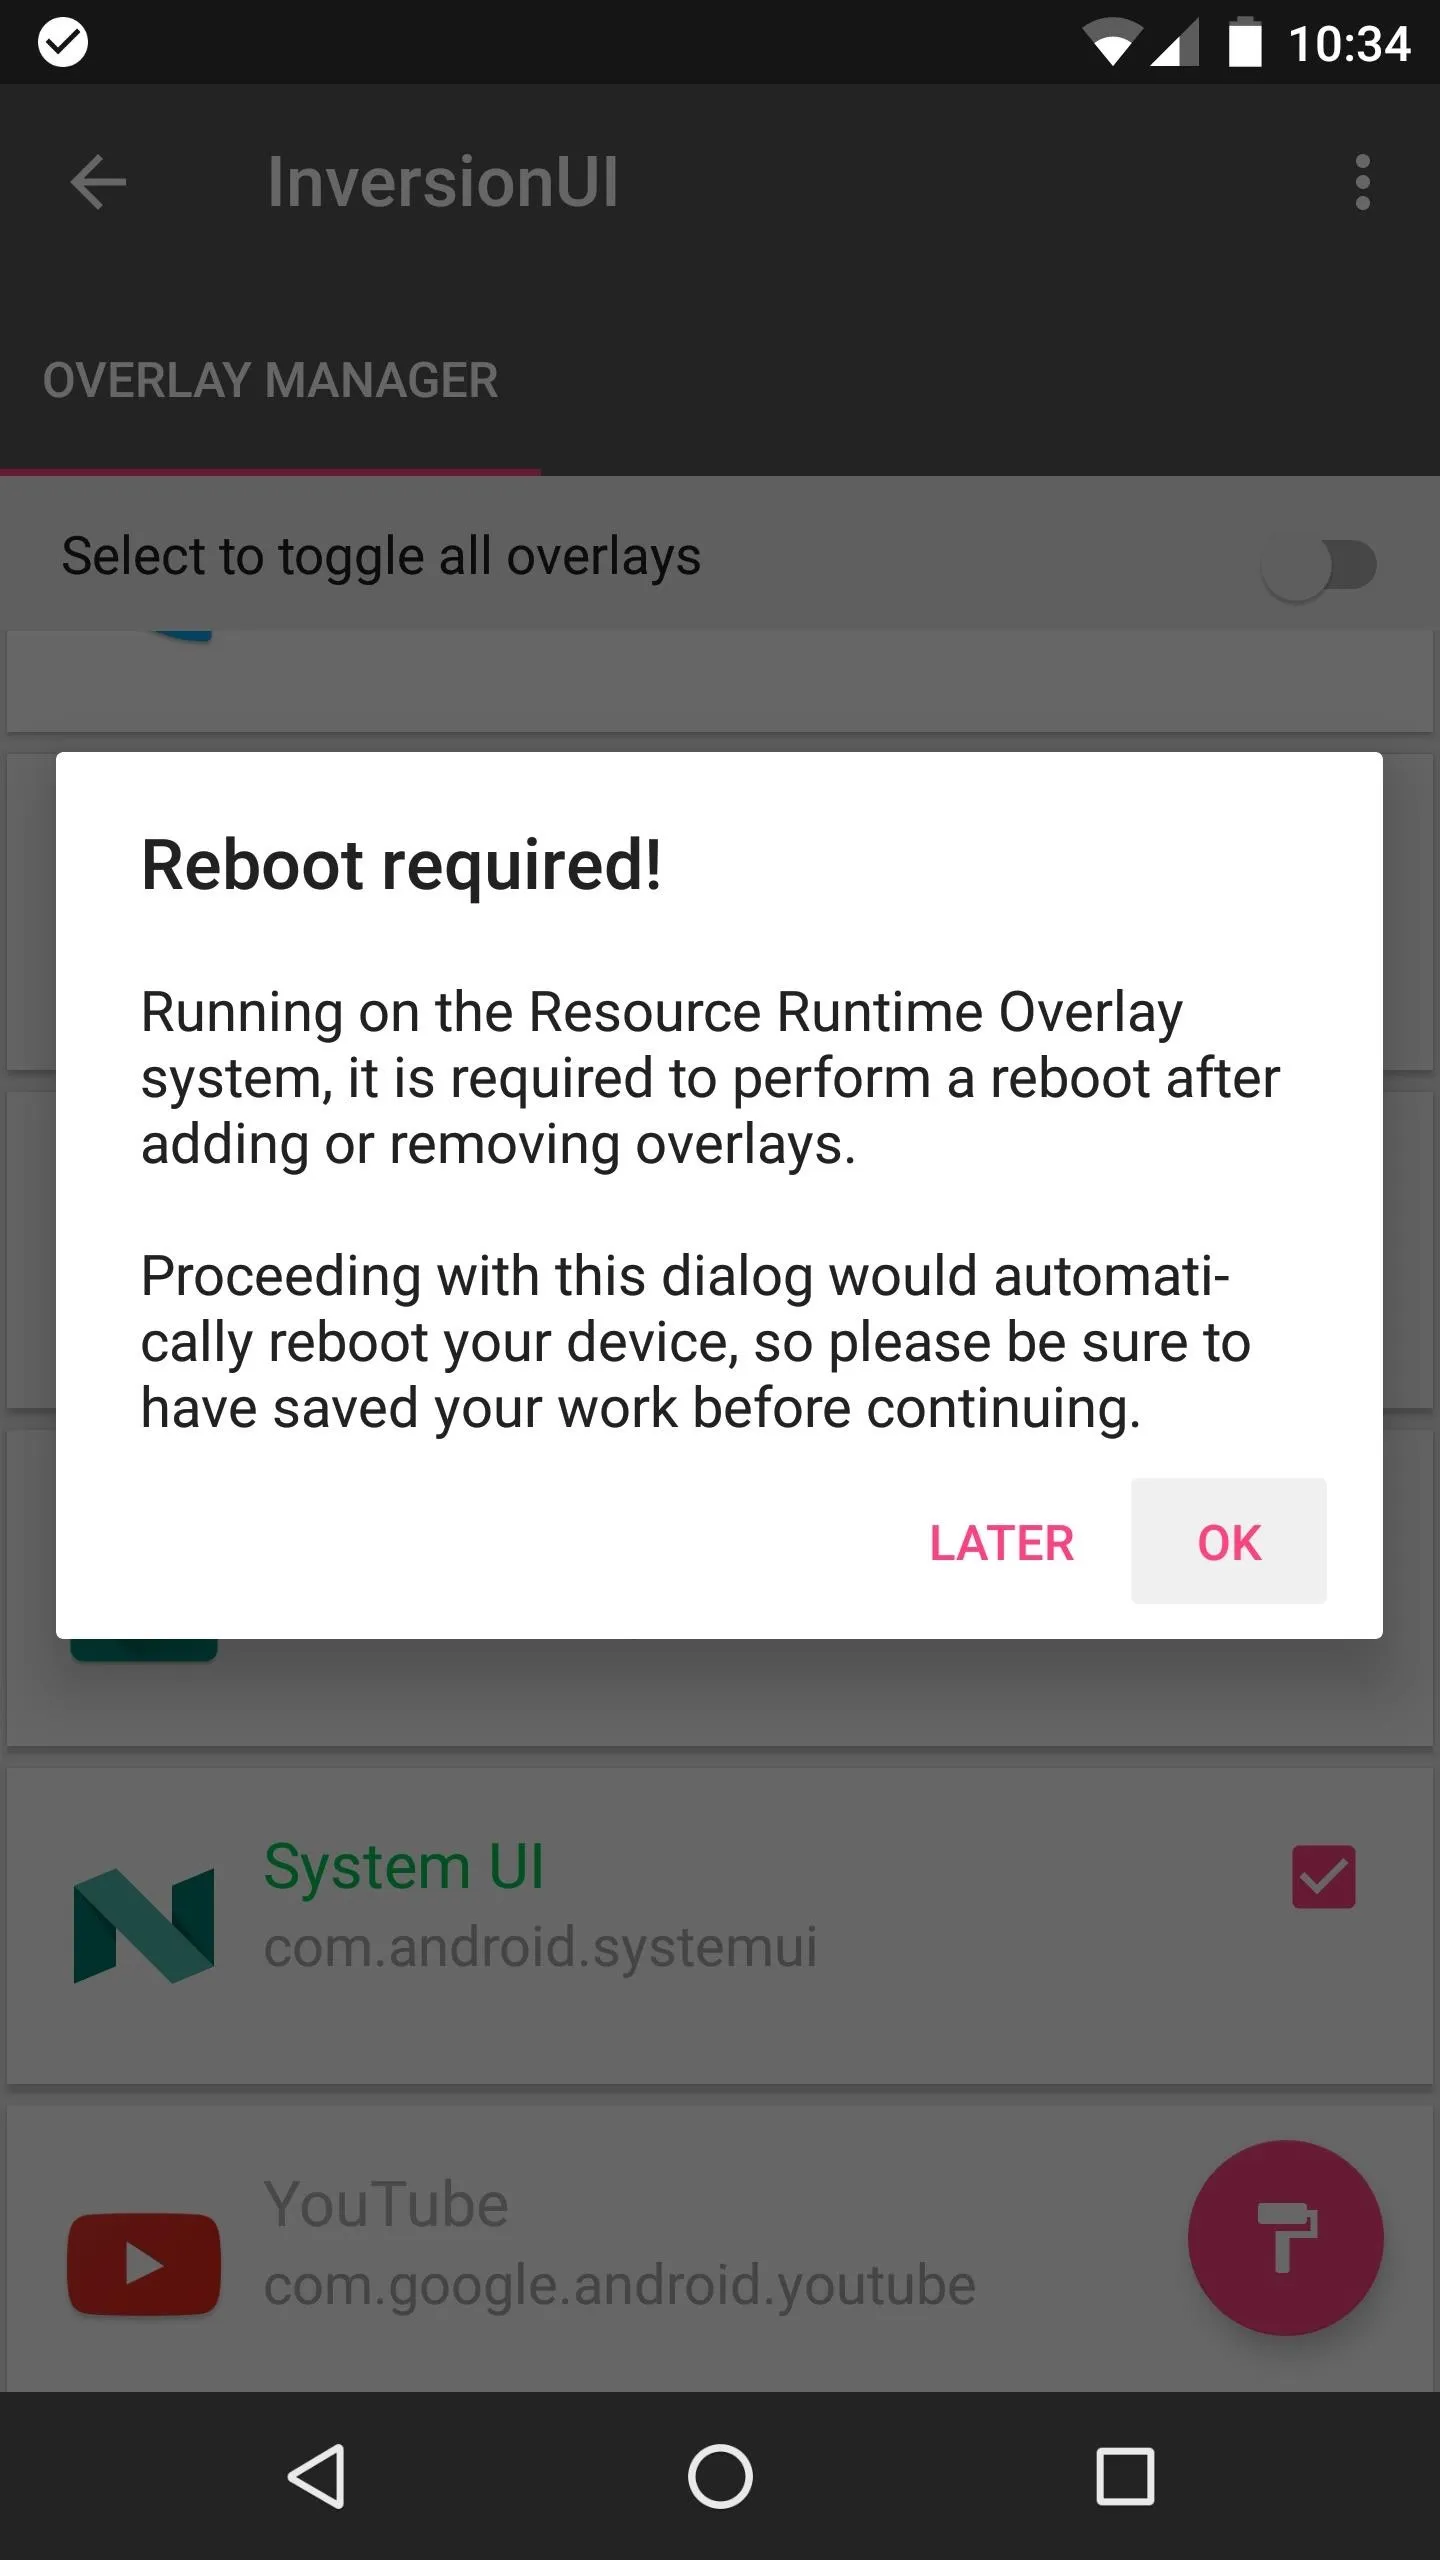Tap the InversionUI title text

(443, 182)
